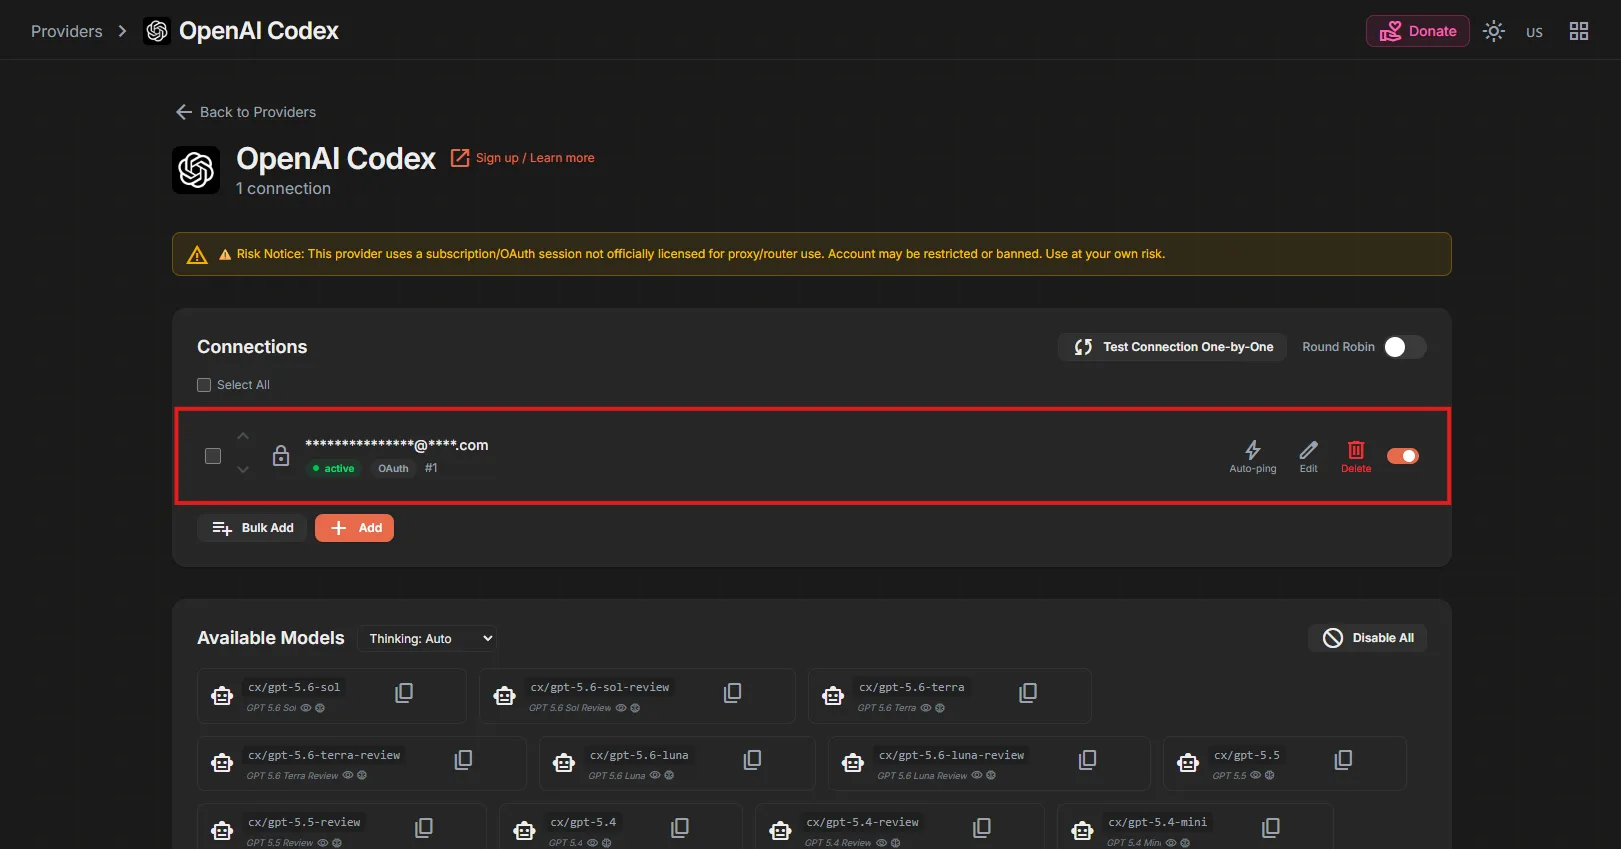The width and height of the screenshot is (1621, 849).
Task: Click the masked email of the connection
Action: (x=397, y=445)
